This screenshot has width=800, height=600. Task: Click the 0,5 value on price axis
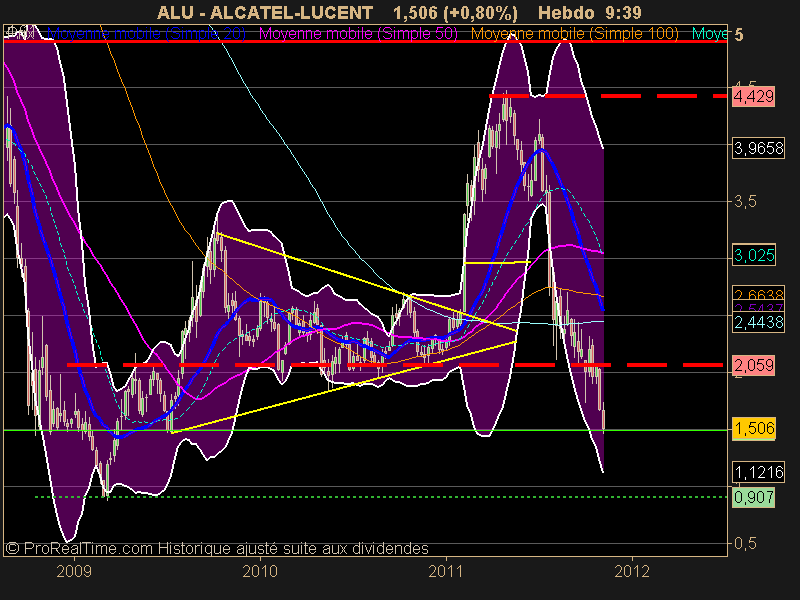(745, 543)
